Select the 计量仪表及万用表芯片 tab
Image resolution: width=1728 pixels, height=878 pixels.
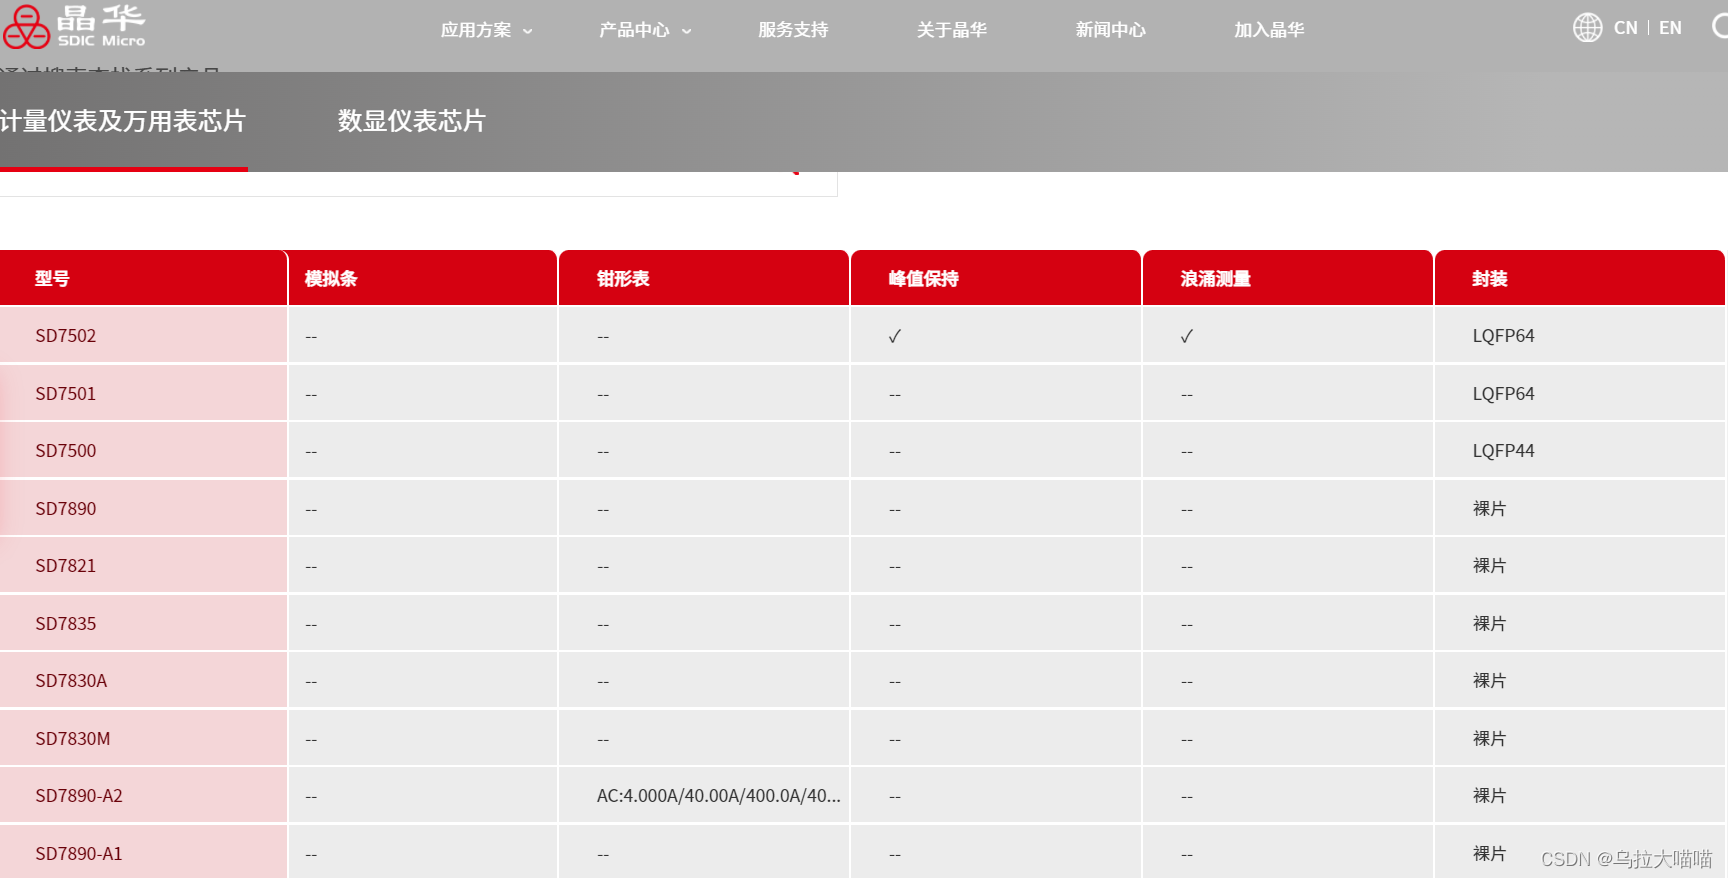[123, 121]
